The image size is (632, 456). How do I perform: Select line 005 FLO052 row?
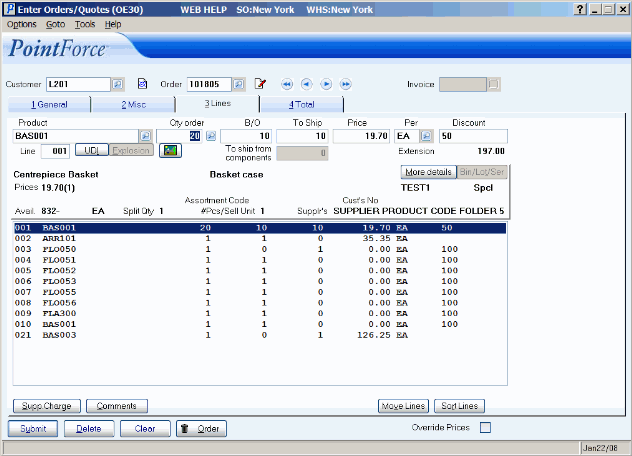tap(260, 271)
